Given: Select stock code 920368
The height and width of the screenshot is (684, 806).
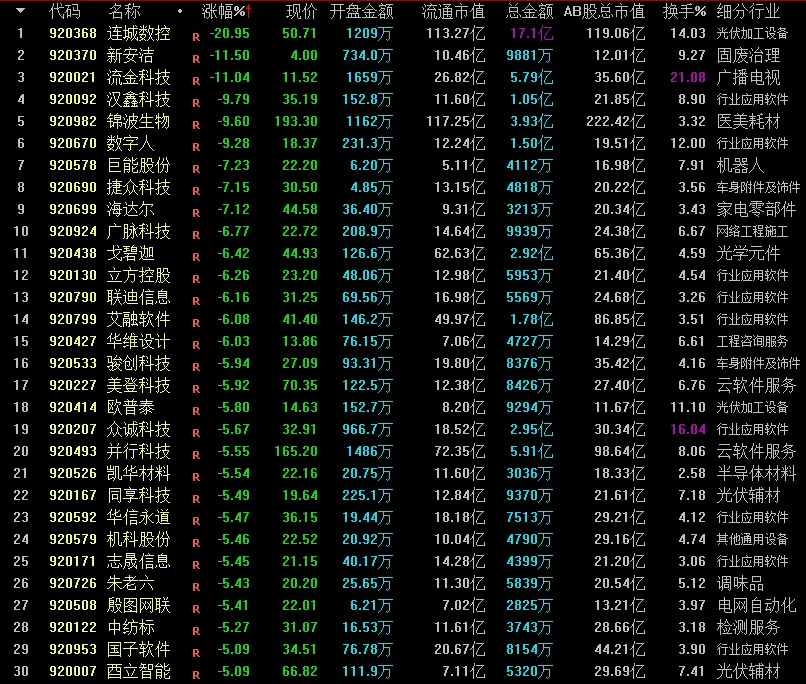Looking at the screenshot, I should [x=73, y=33].
